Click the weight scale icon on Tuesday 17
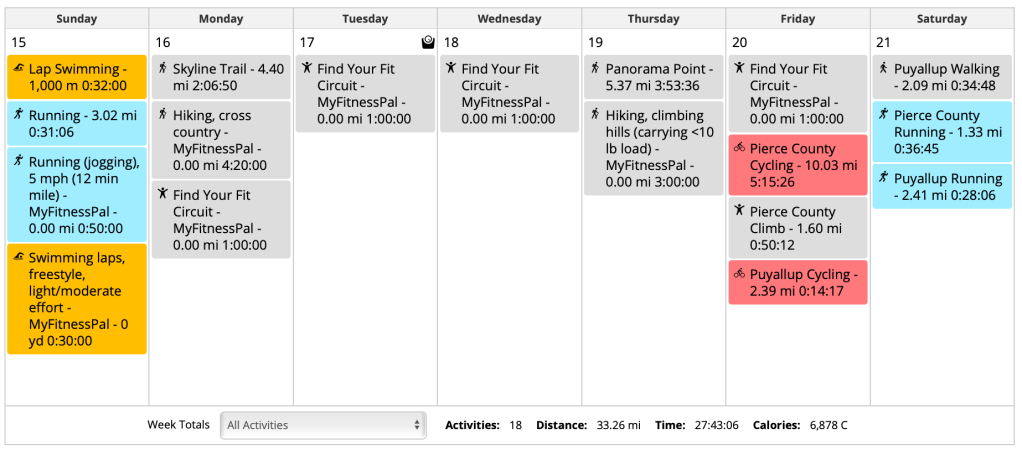 (x=428, y=42)
